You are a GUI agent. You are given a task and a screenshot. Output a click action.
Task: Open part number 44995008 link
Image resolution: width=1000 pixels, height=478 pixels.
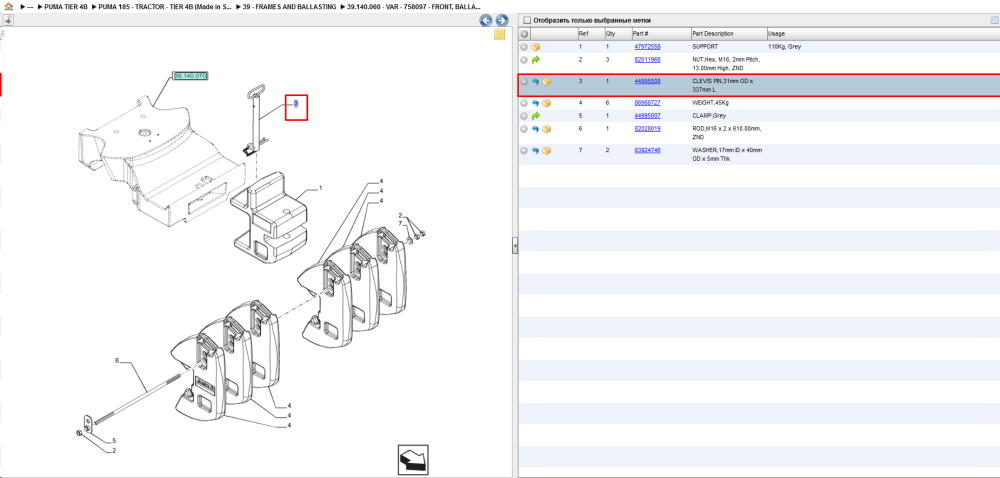tap(647, 82)
